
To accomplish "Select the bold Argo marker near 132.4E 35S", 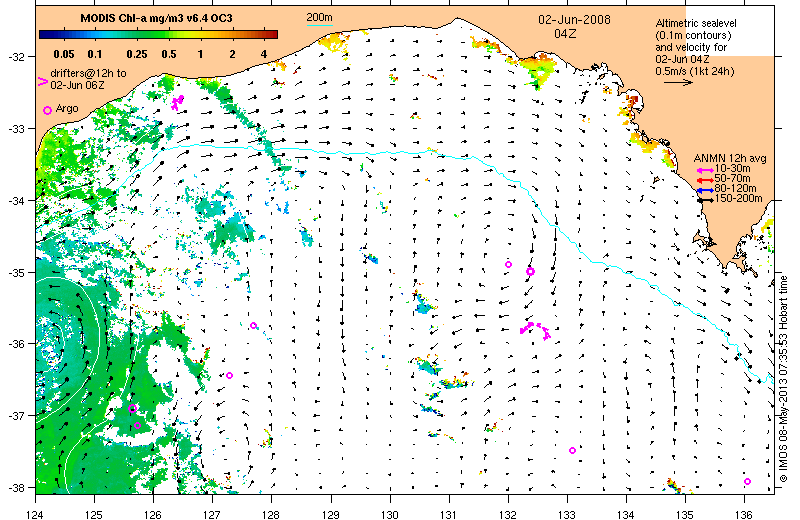I will coord(530,271).
